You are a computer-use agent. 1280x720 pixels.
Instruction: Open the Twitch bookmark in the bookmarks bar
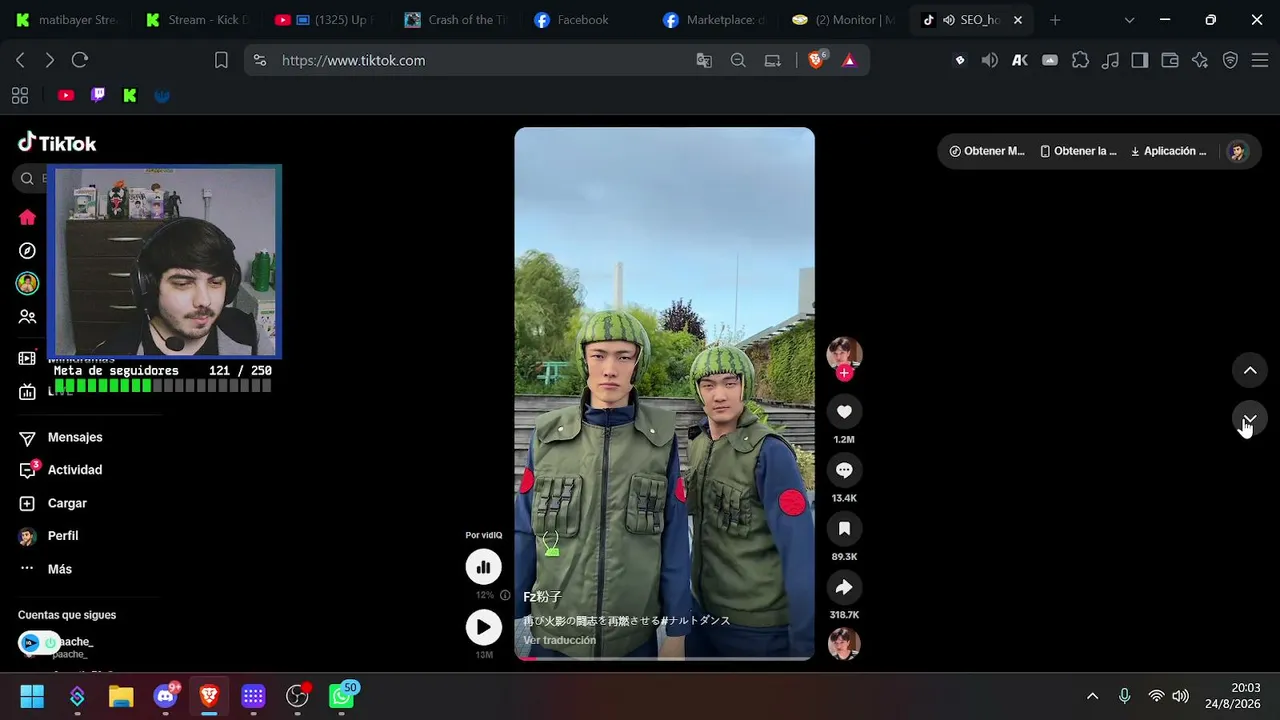pyautogui.click(x=98, y=95)
